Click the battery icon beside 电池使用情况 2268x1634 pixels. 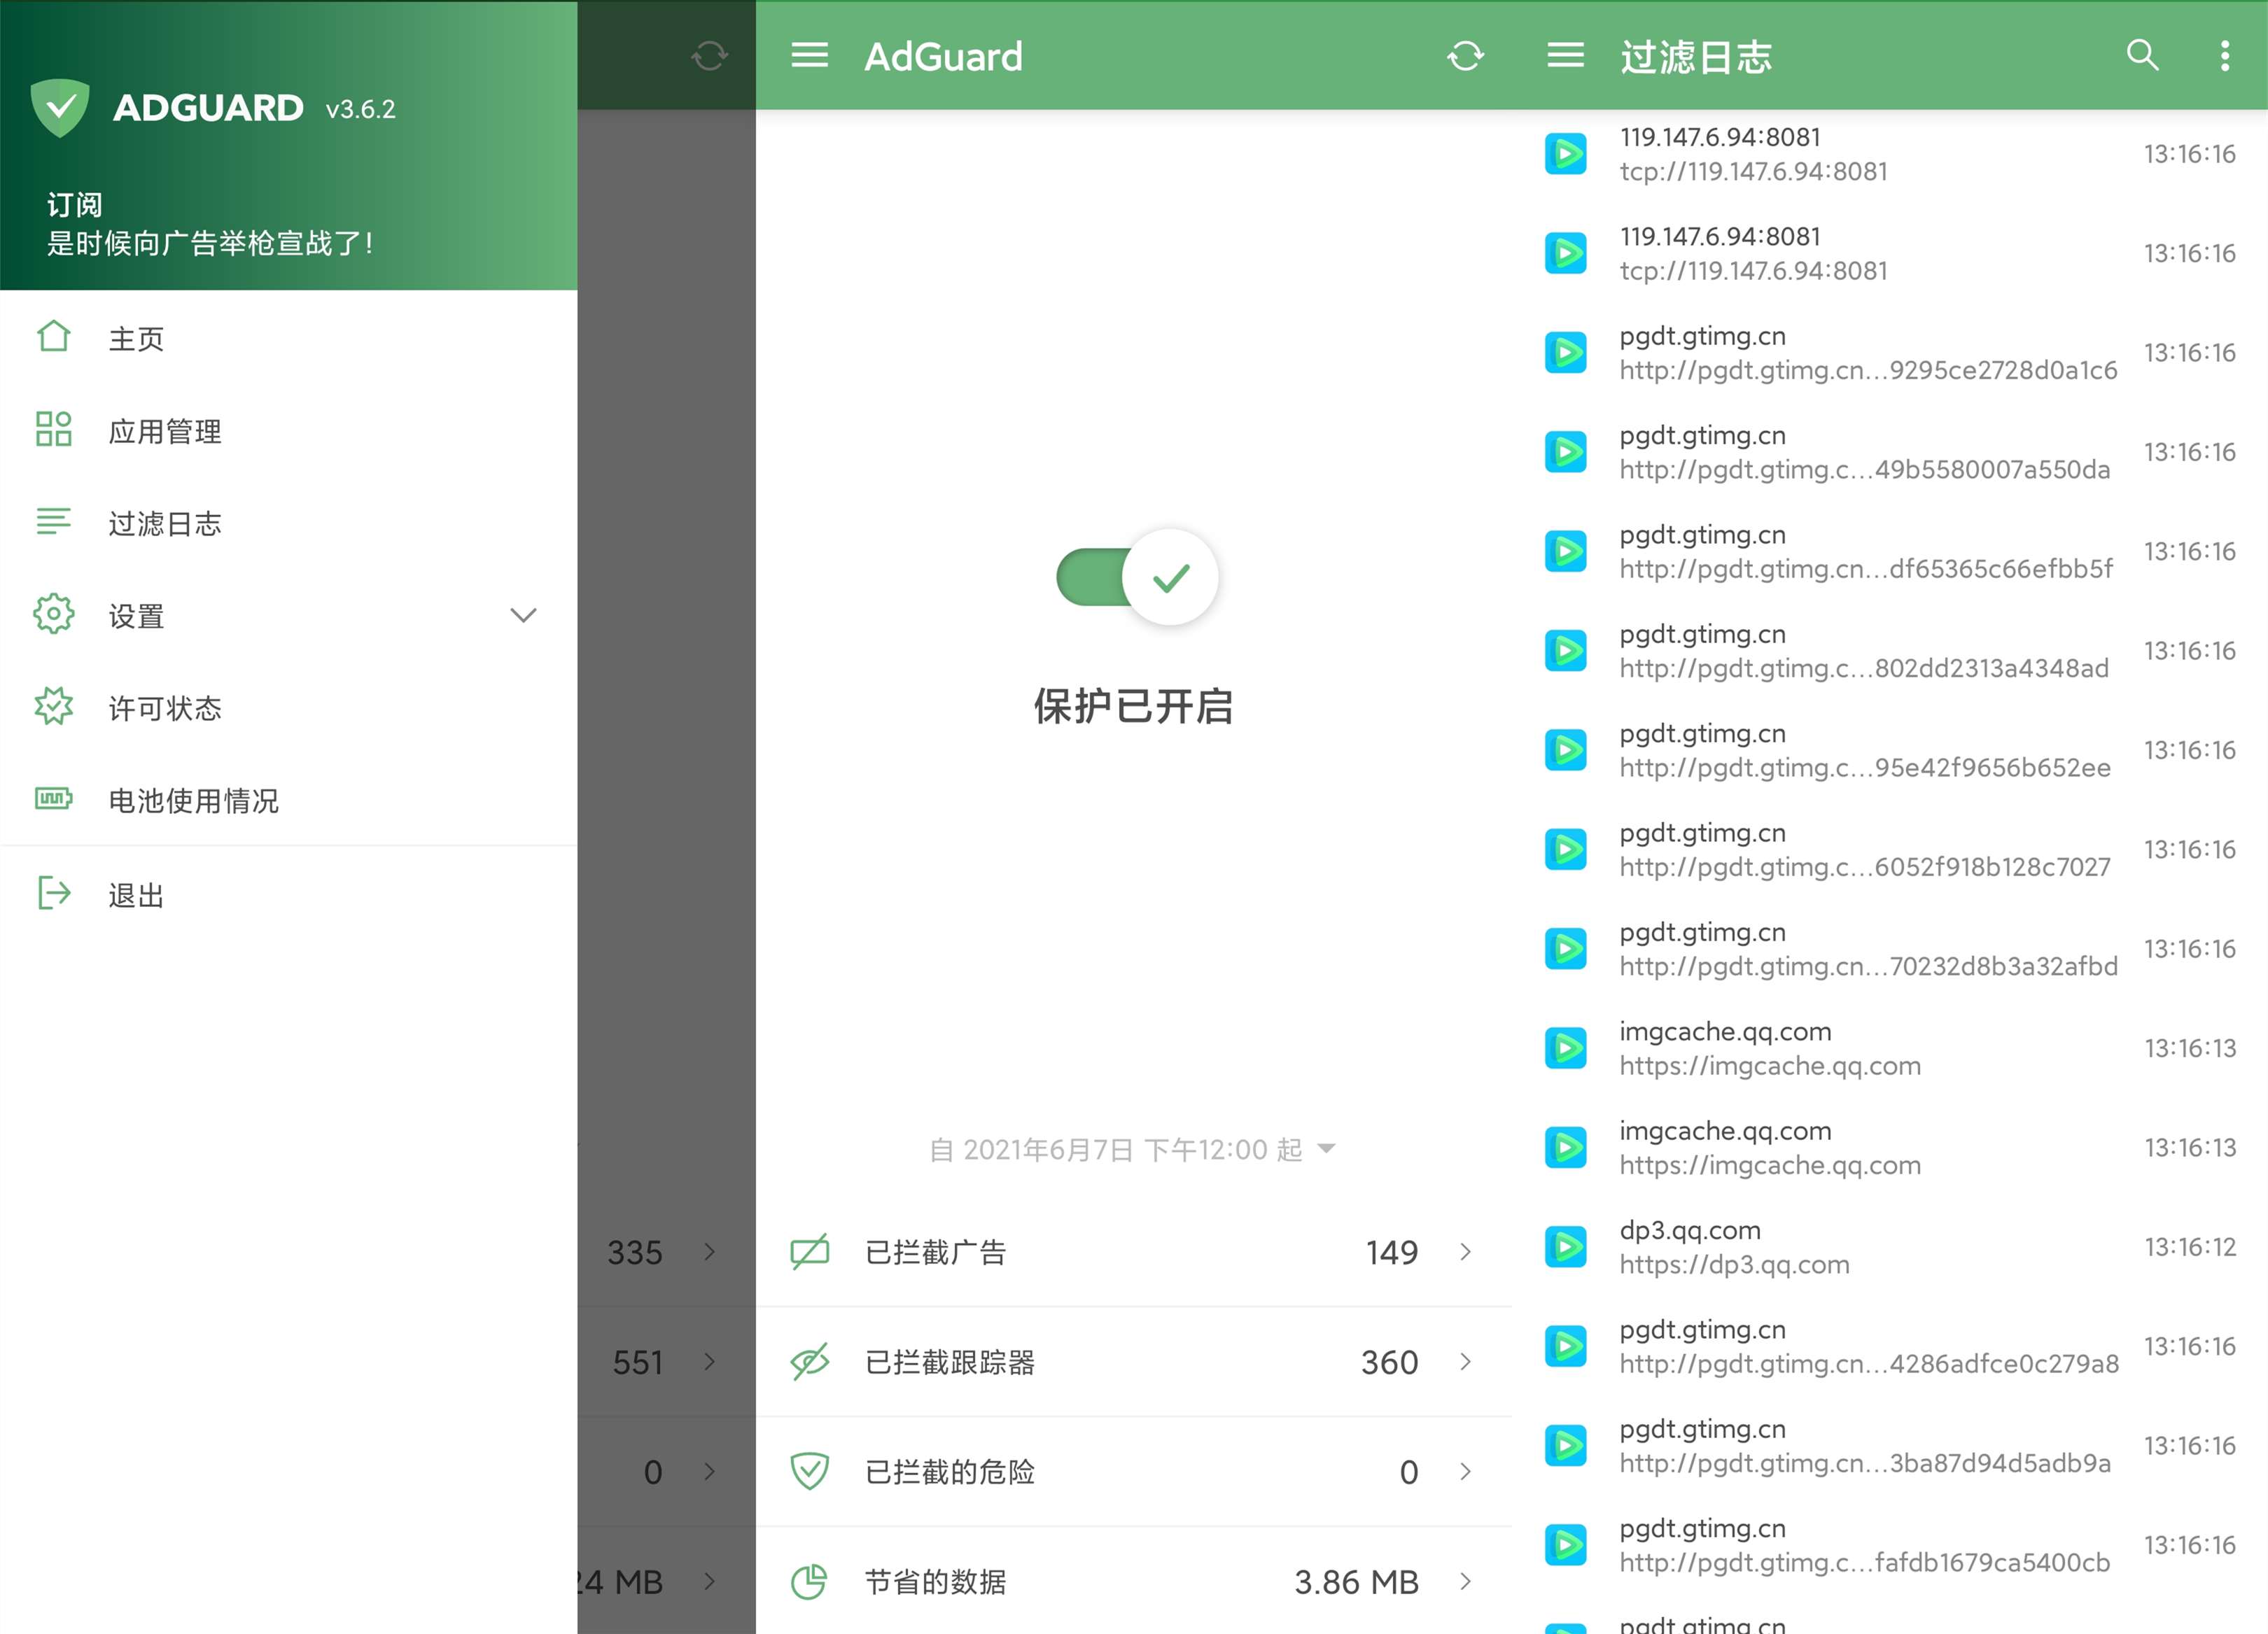click(x=54, y=798)
